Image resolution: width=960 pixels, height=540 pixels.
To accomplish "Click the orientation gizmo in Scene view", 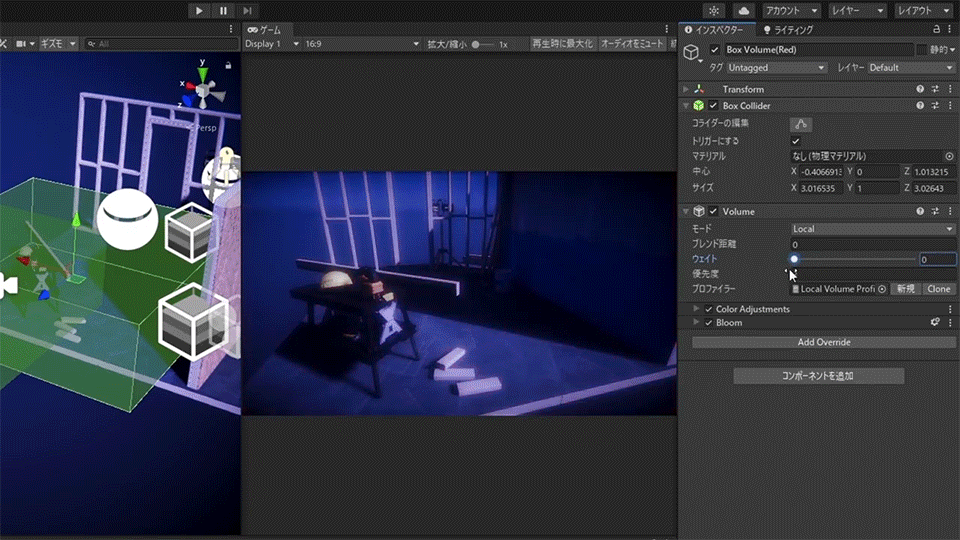I will pyautogui.click(x=203, y=92).
